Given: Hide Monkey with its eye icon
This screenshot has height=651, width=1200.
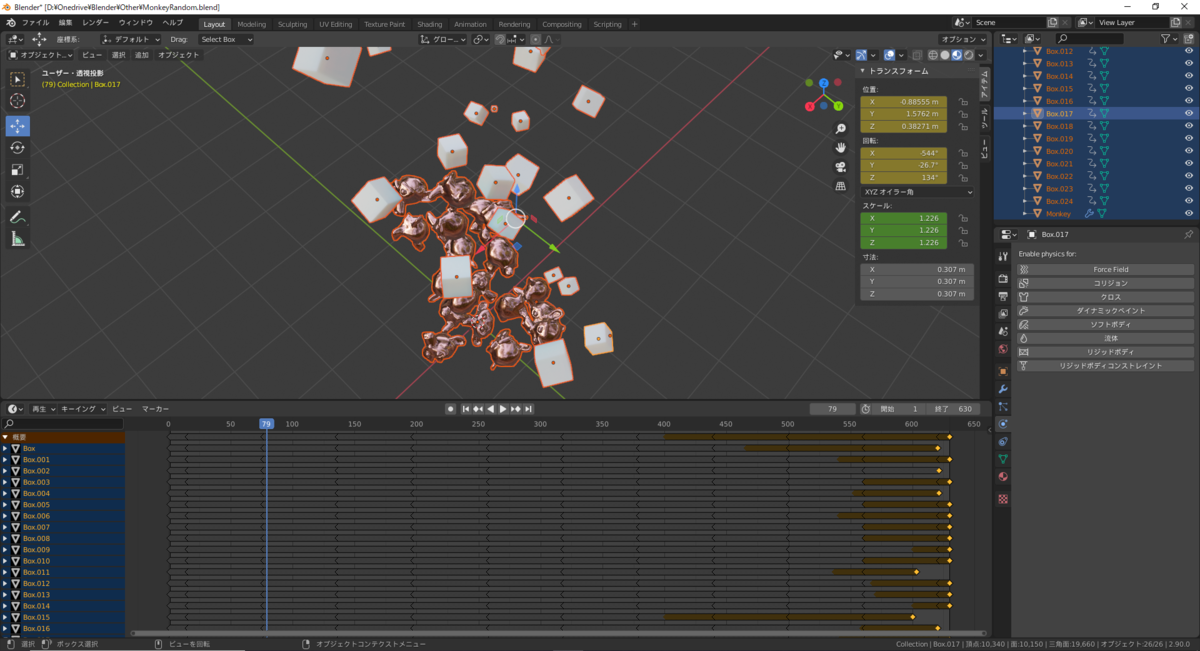Looking at the screenshot, I should 1189,214.
